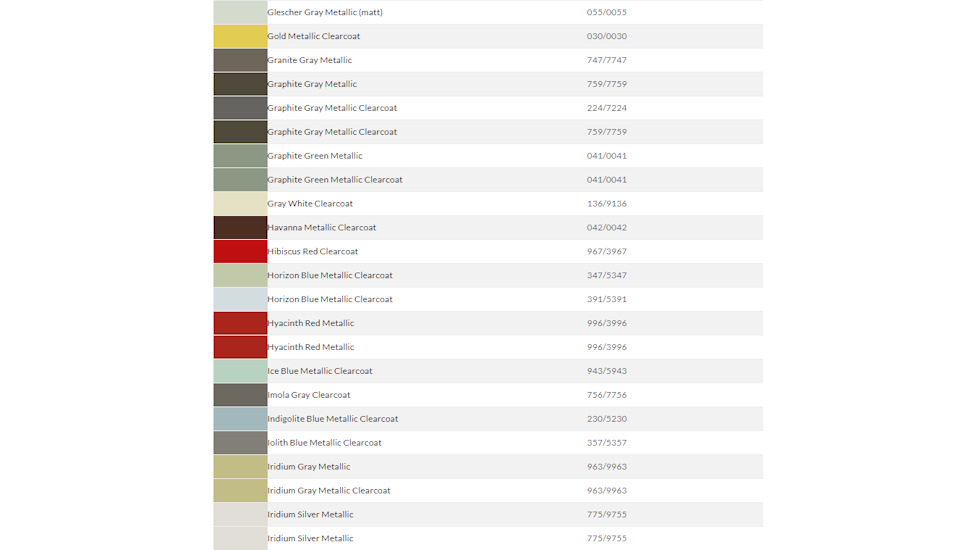Select the Graphite Green Metallic Clearcoat swatch
The height and width of the screenshot is (550, 960).
(240, 179)
